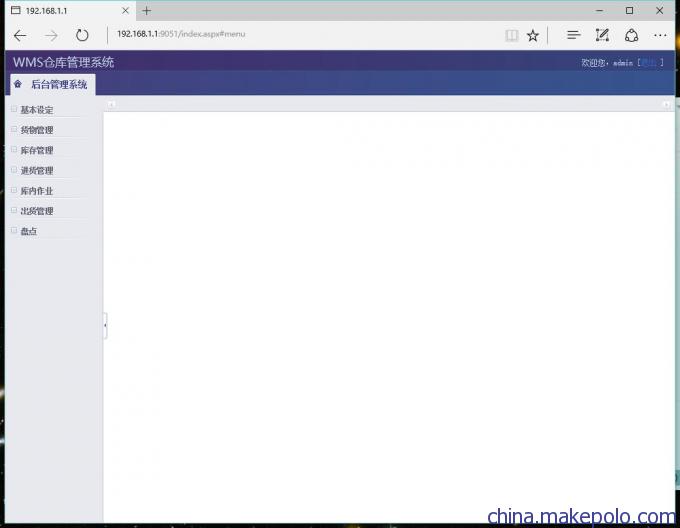The height and width of the screenshot is (528, 680).
Task: Open the Hub three-lines icon
Action: (x=573, y=35)
